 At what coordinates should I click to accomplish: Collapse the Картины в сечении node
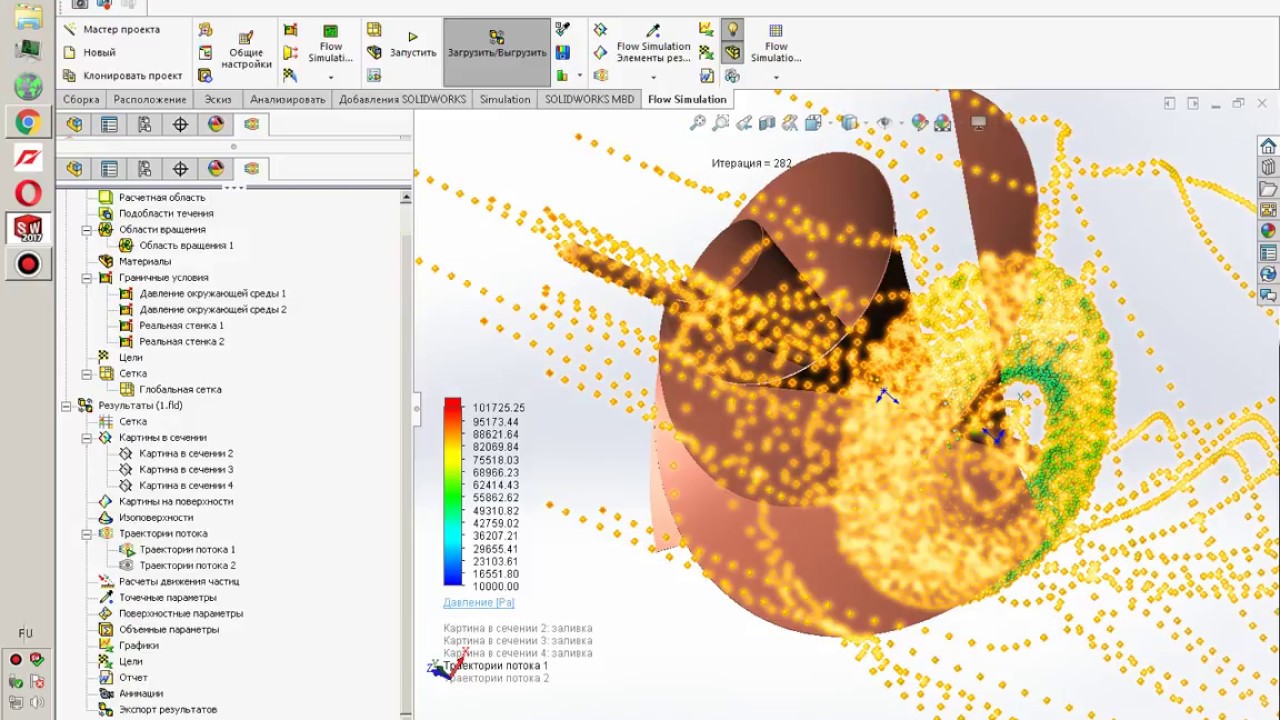coord(88,438)
